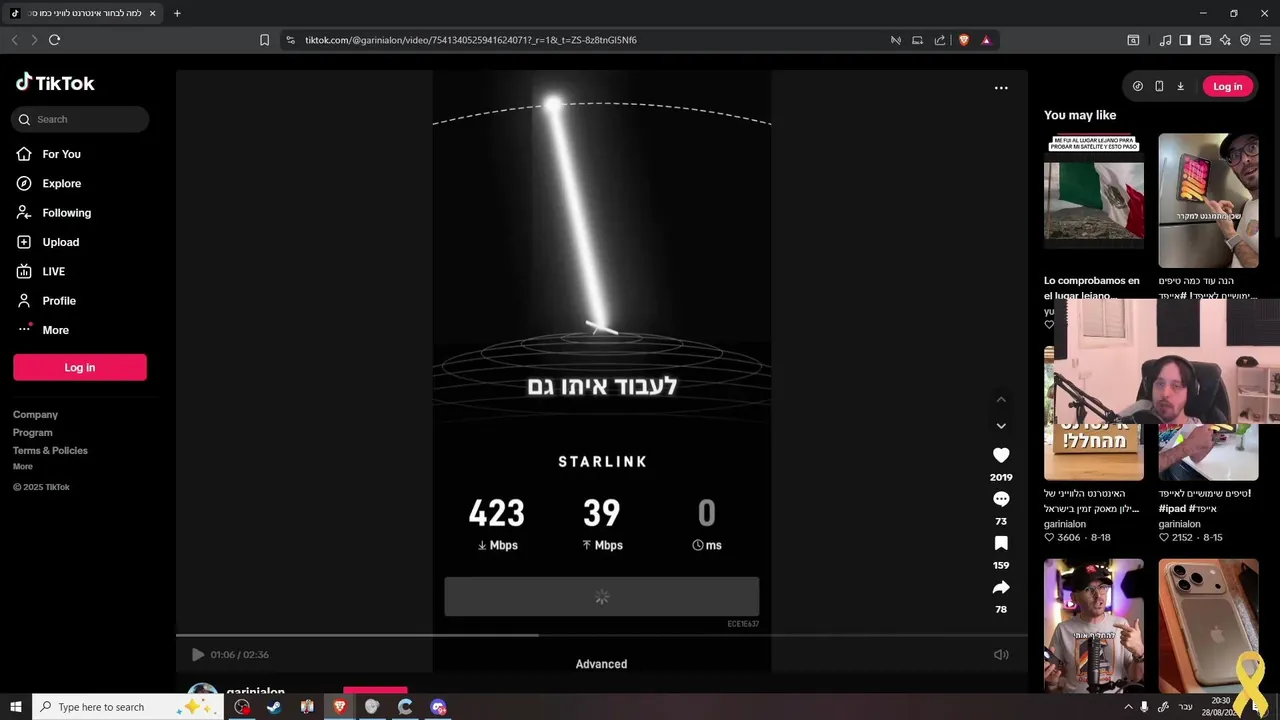Image resolution: width=1280 pixels, height=720 pixels.
Task: Open the video's three-dot options menu
Action: tap(1001, 88)
